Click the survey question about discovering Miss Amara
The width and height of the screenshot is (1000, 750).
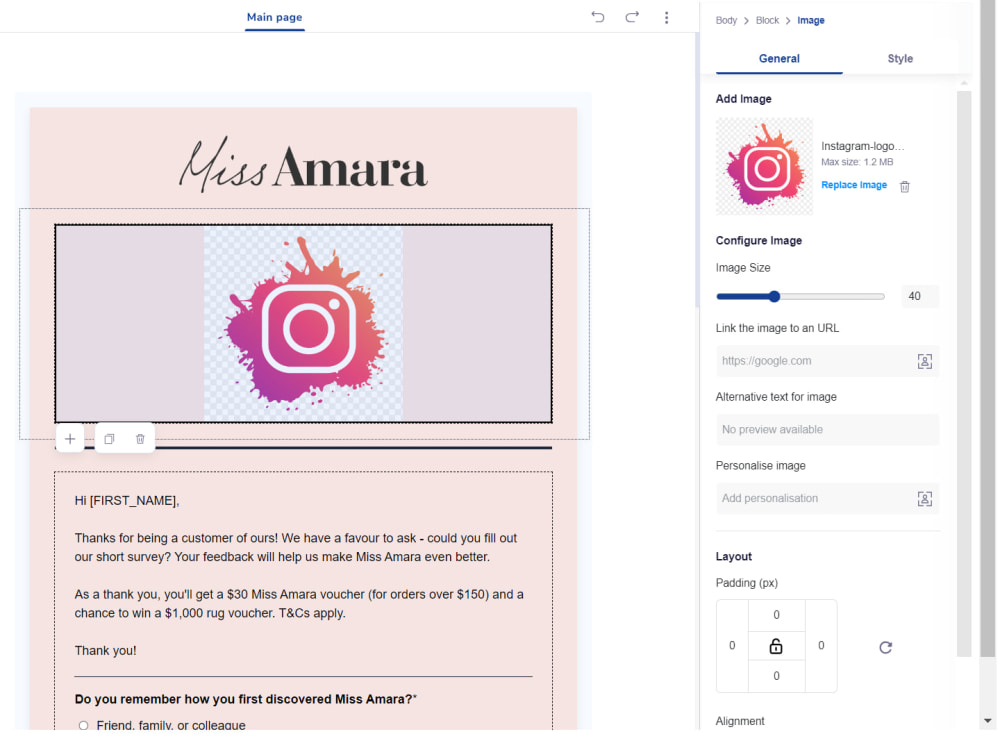pyautogui.click(x=246, y=699)
